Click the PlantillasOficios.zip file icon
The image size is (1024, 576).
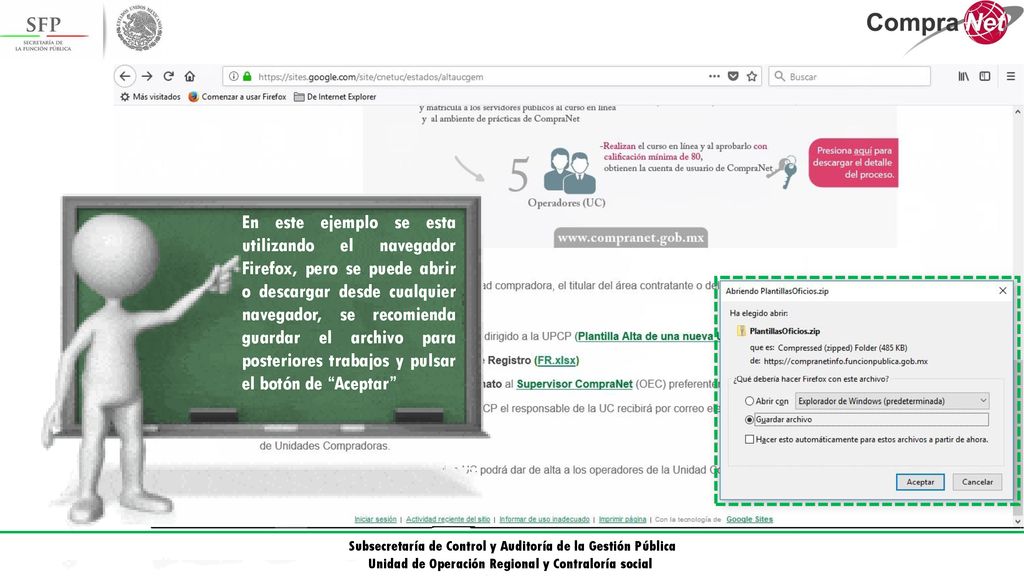pos(741,331)
